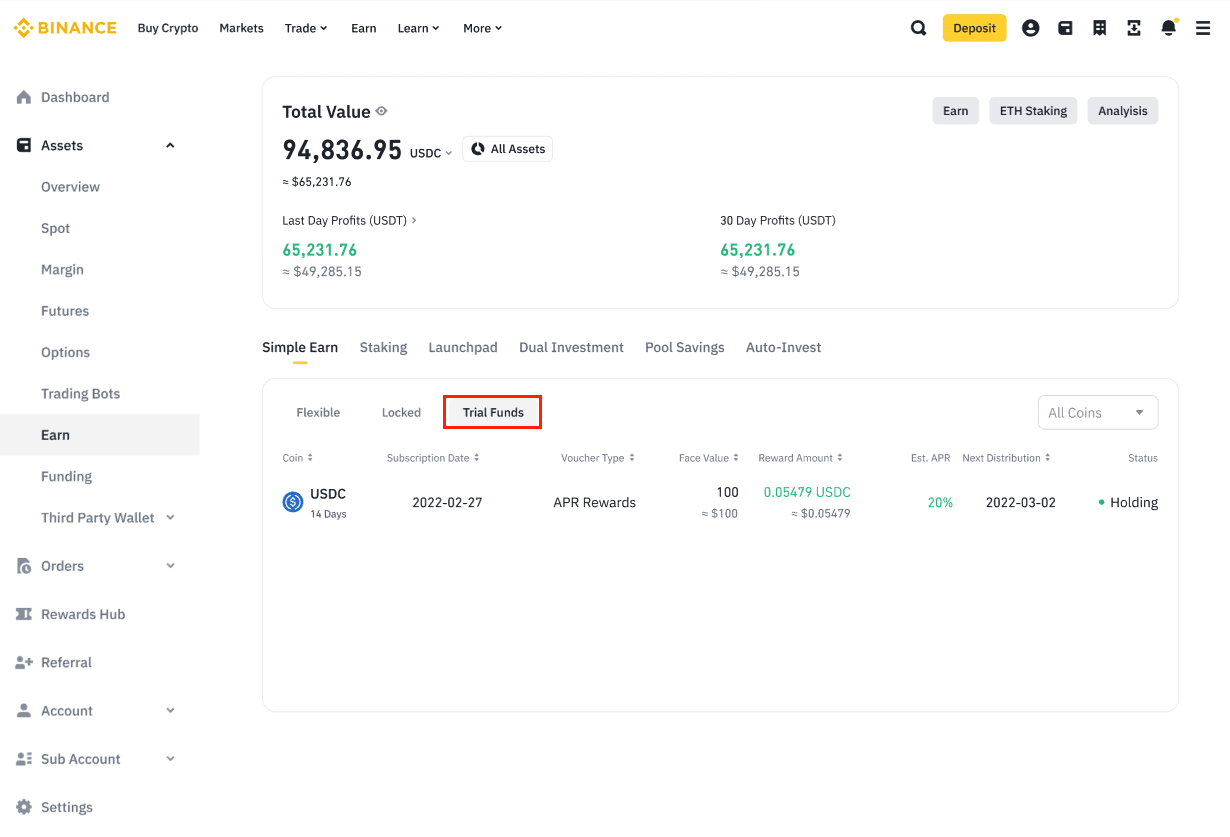The image size is (1230, 837).
Task: Open the USDC currency selector
Action: point(431,153)
